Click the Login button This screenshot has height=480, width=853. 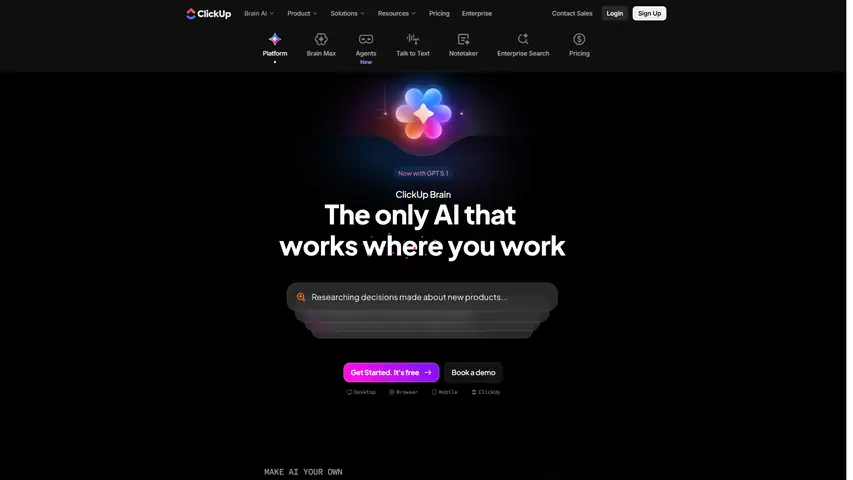615,14
